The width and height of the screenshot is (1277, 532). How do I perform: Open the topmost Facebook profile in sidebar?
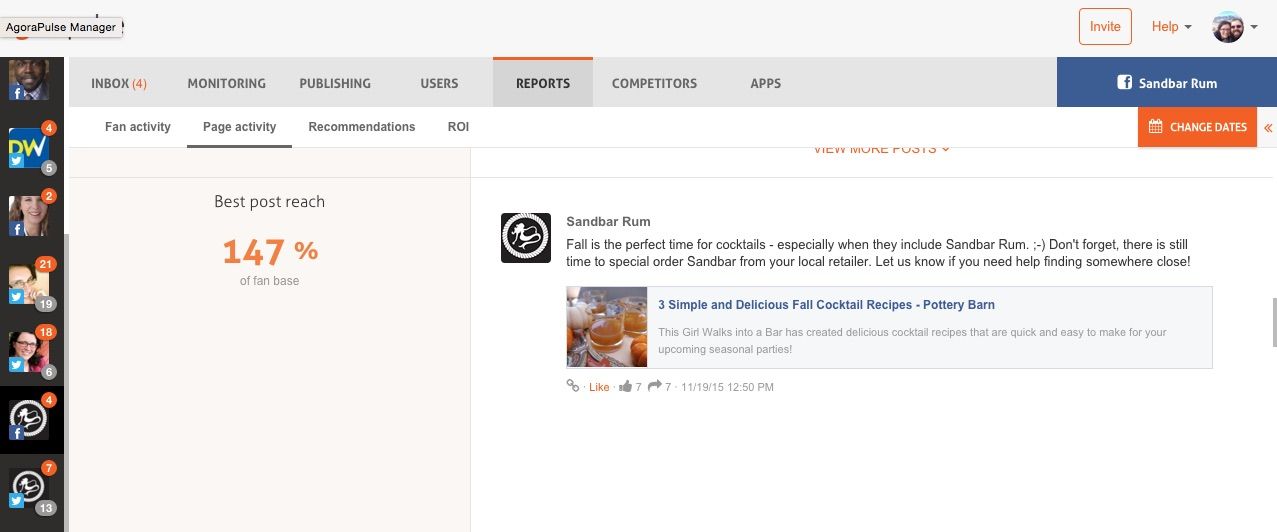29,80
